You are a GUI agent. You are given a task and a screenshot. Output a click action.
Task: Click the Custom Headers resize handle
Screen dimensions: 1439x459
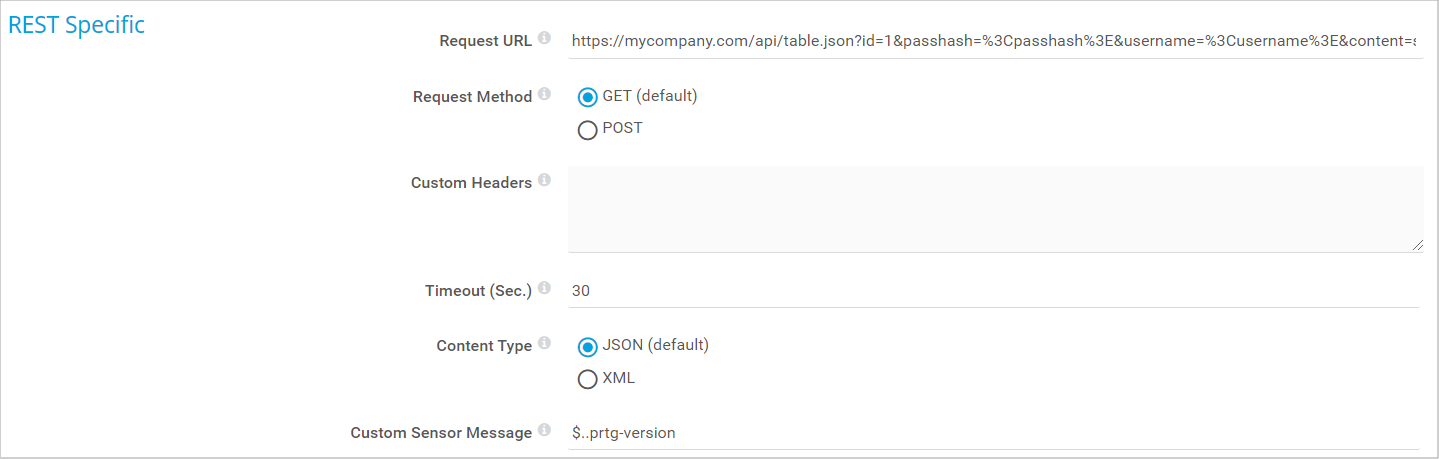click(x=1418, y=246)
